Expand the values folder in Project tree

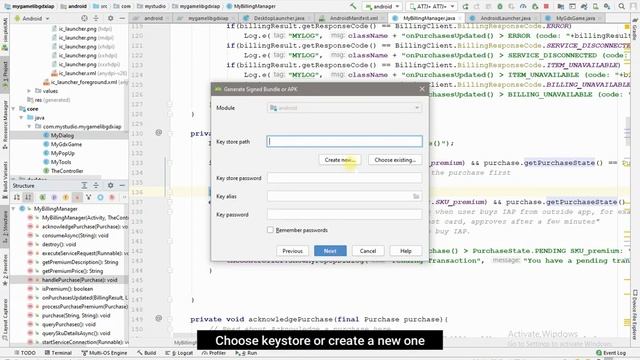(x=29, y=91)
